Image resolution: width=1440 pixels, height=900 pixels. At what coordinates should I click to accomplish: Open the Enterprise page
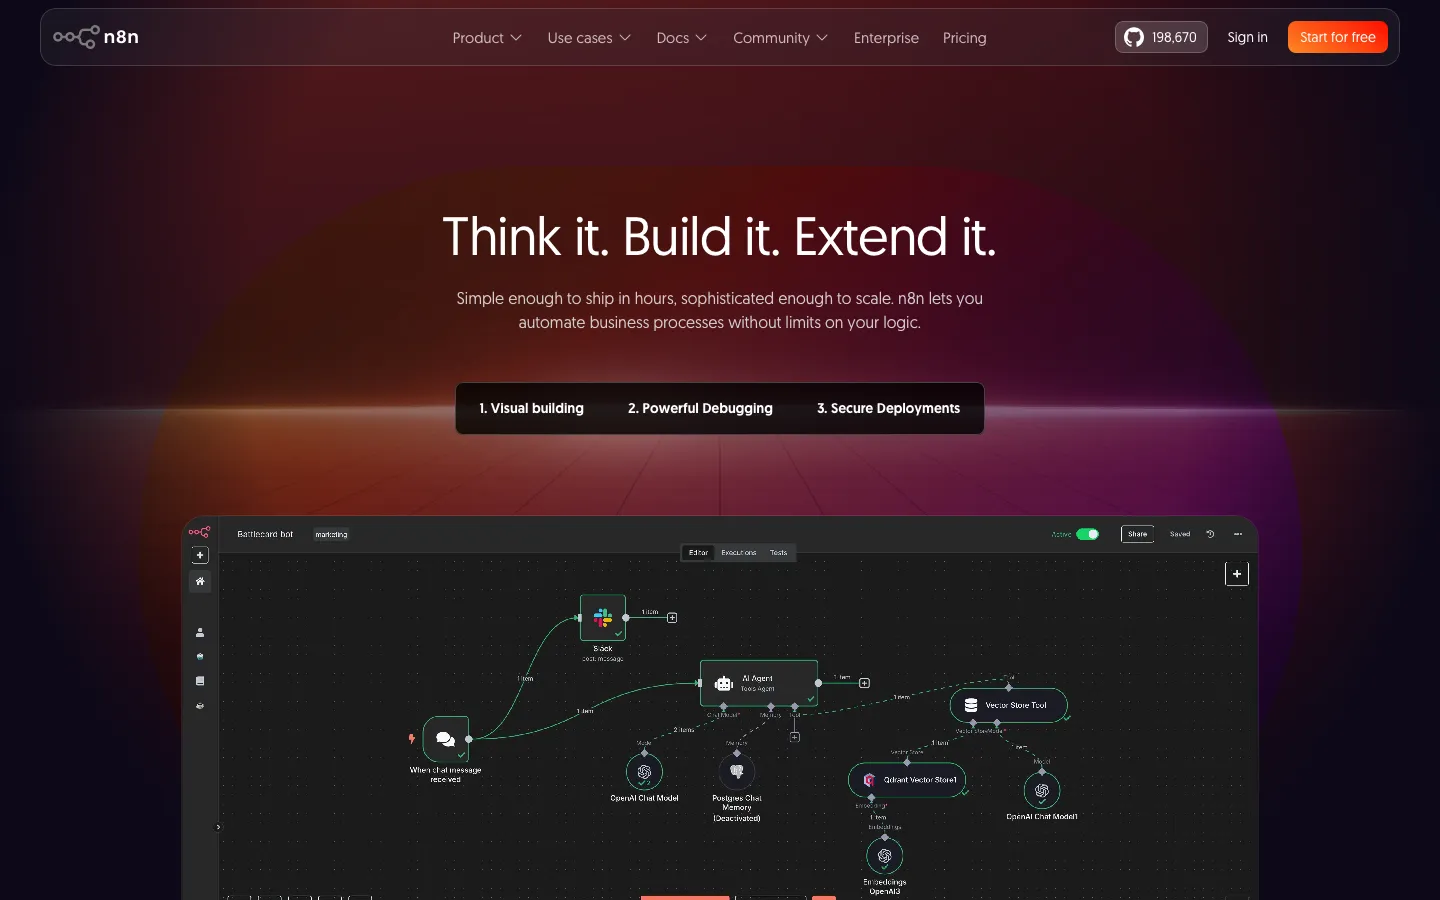point(886,38)
